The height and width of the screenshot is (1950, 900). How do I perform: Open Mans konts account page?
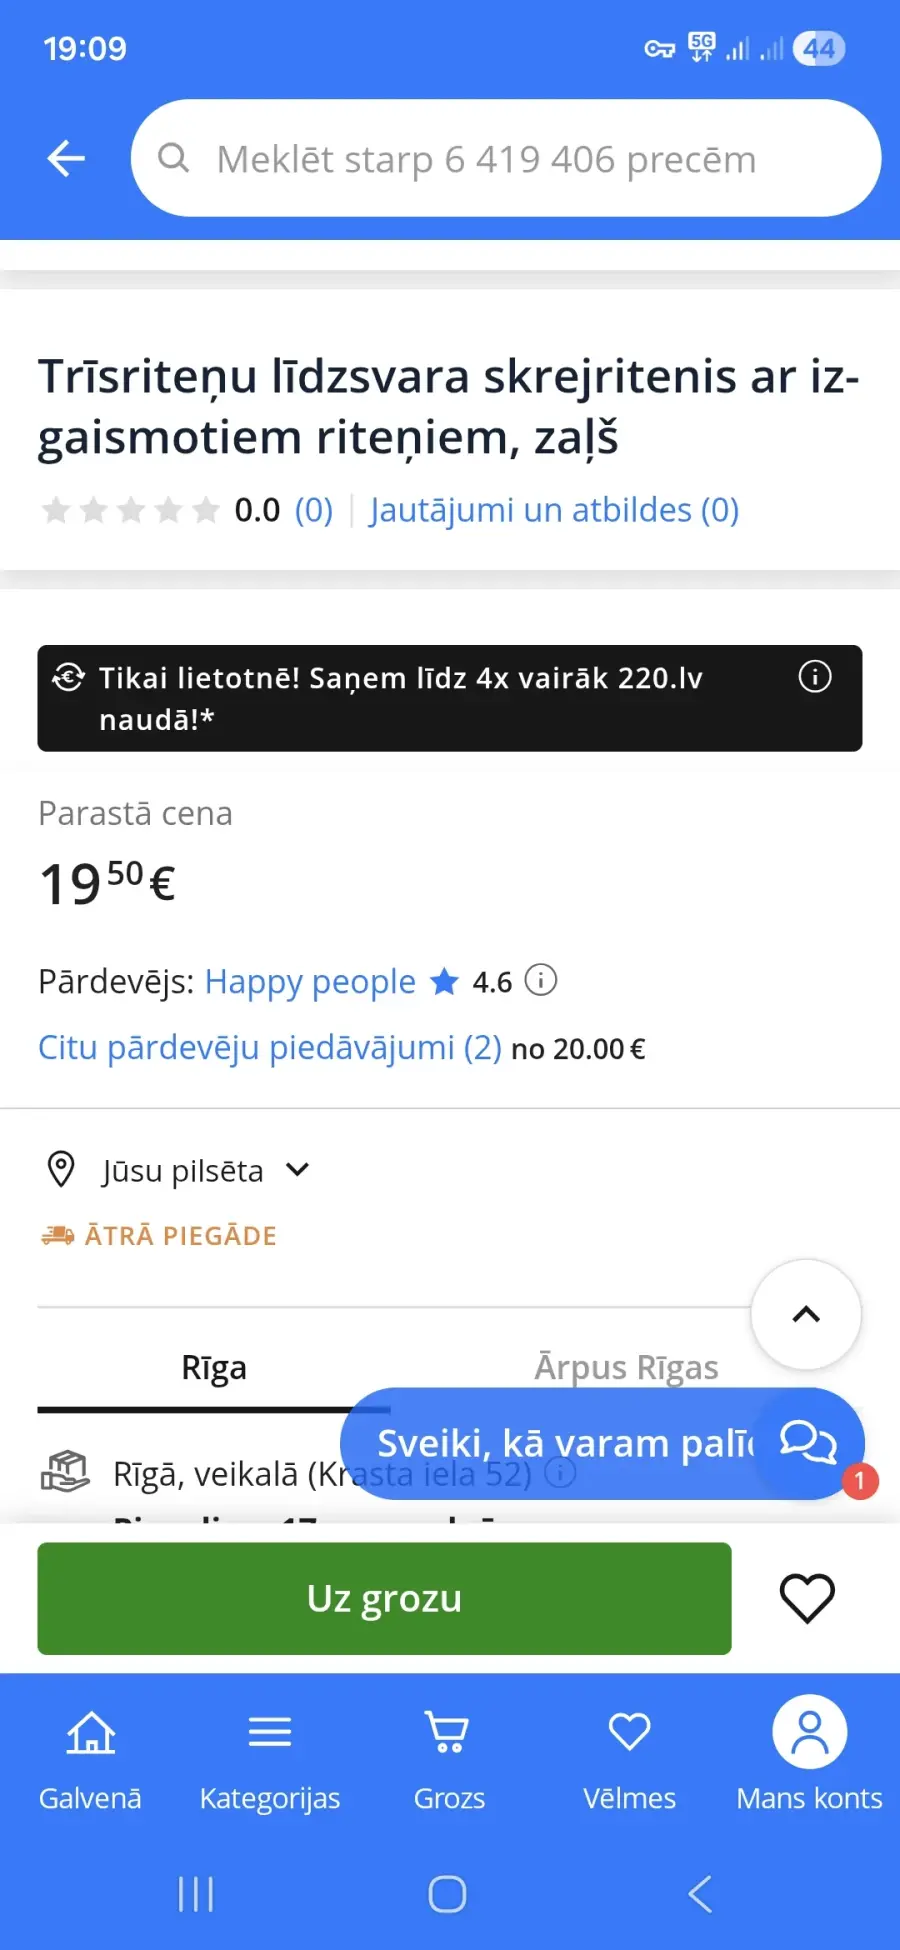click(x=809, y=1758)
